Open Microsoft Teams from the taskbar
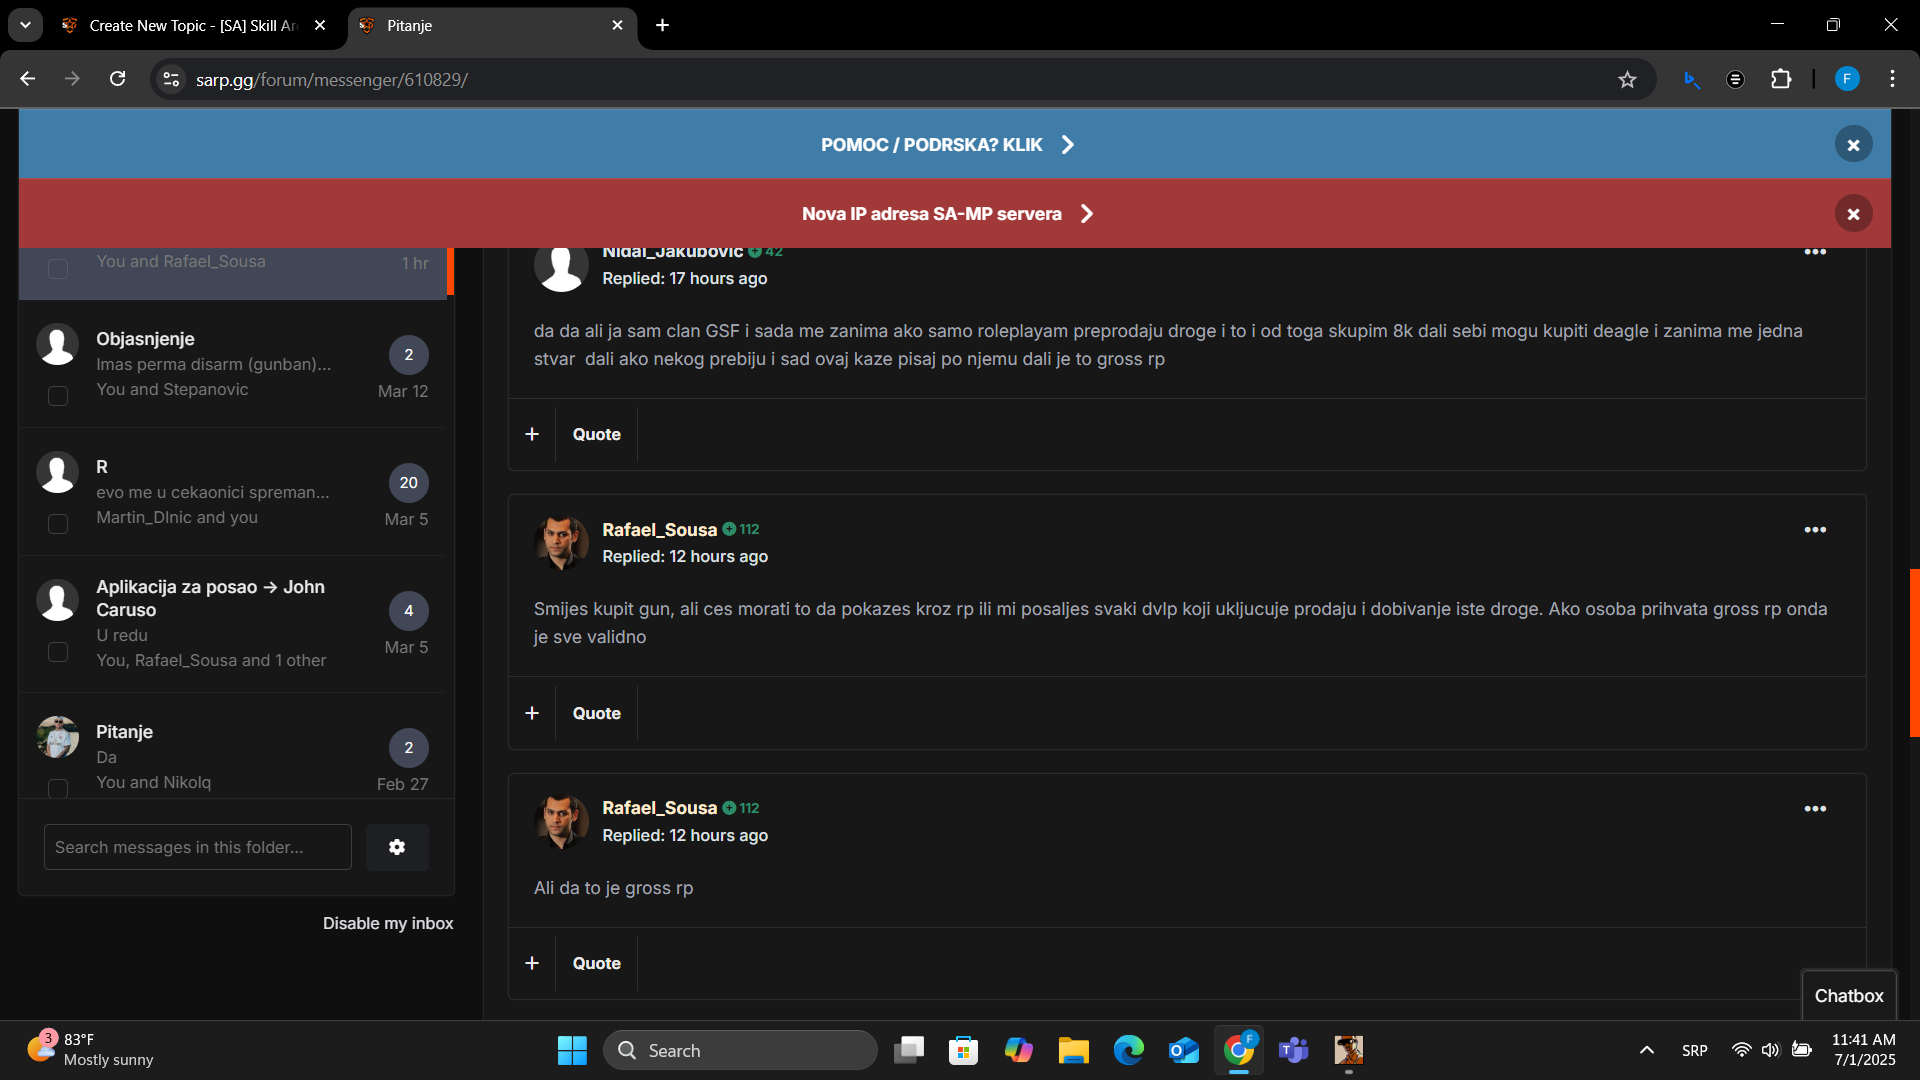This screenshot has height=1080, width=1920. coord(1294,1050)
